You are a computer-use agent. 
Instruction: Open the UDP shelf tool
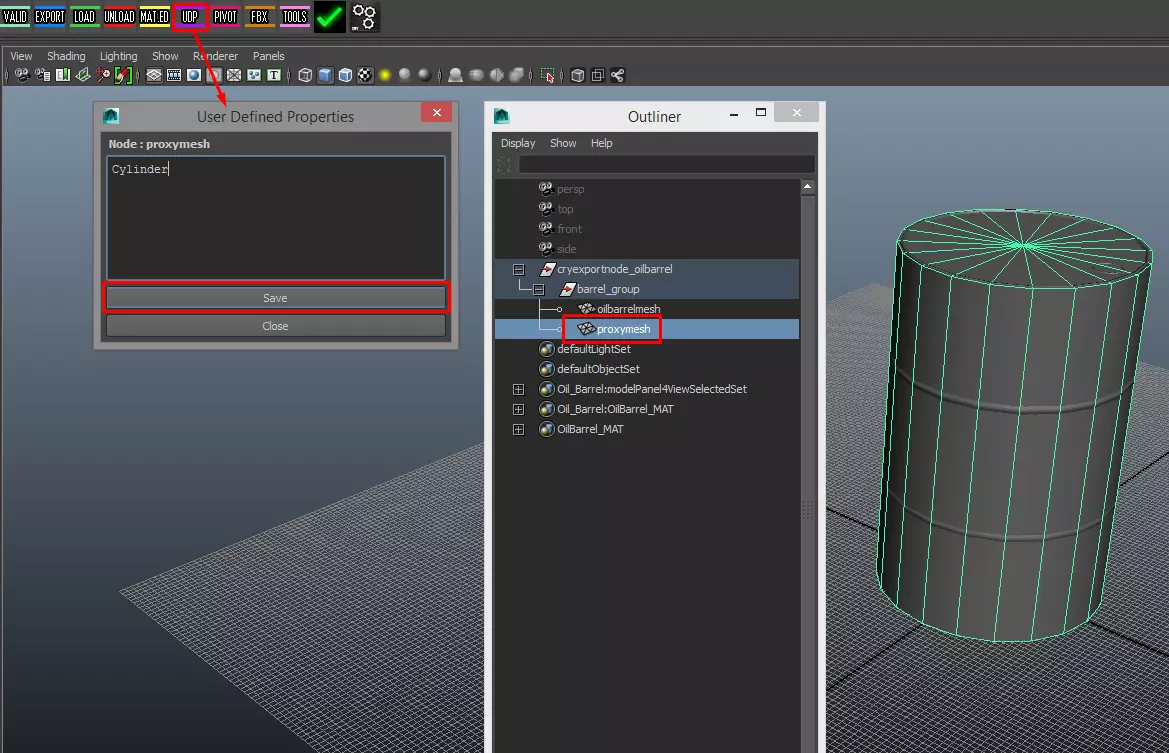190,16
